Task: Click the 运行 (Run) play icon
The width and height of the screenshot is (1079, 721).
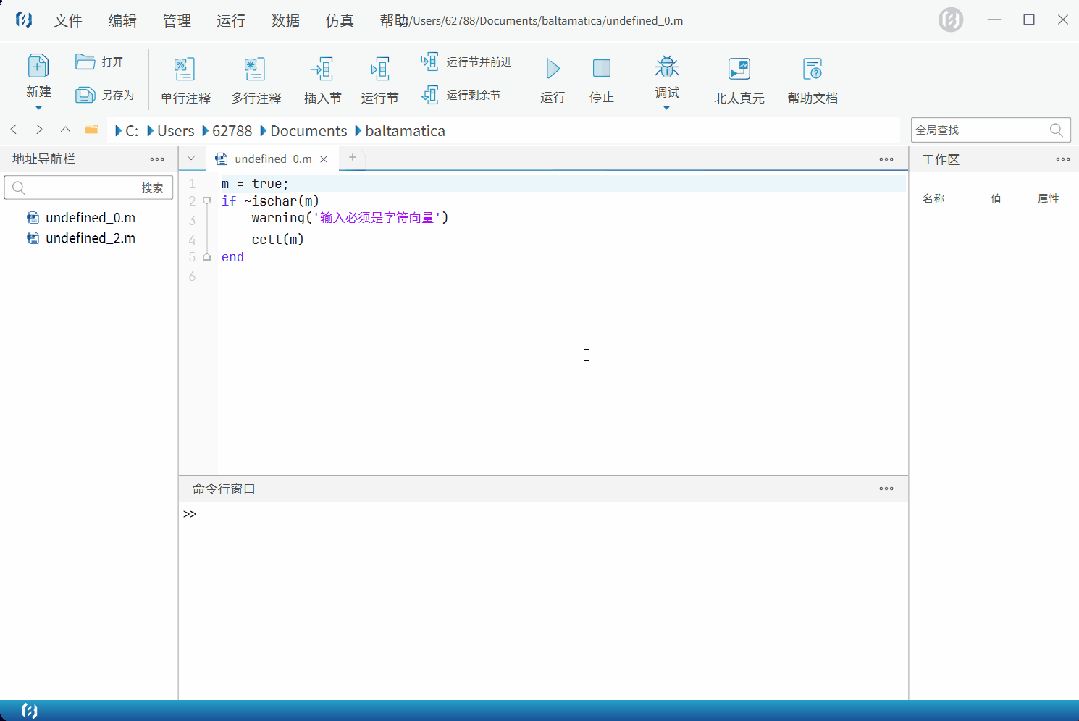Action: pyautogui.click(x=552, y=69)
